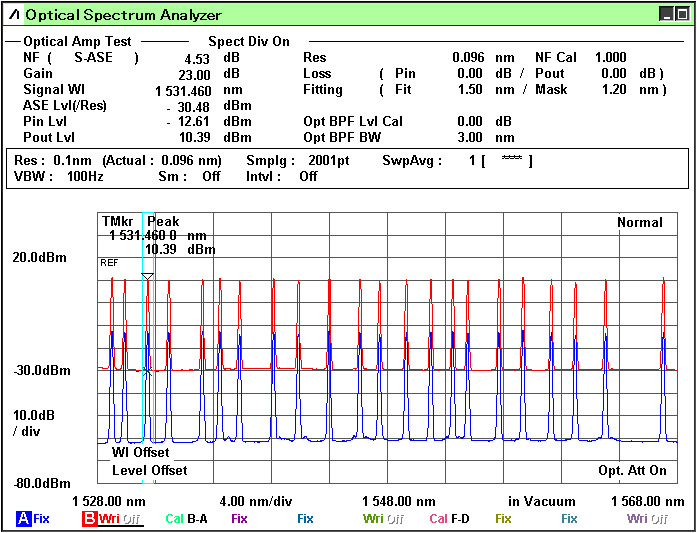Click the Spect Div On header
The width and height of the screenshot is (697, 533).
pyautogui.click(x=249, y=42)
